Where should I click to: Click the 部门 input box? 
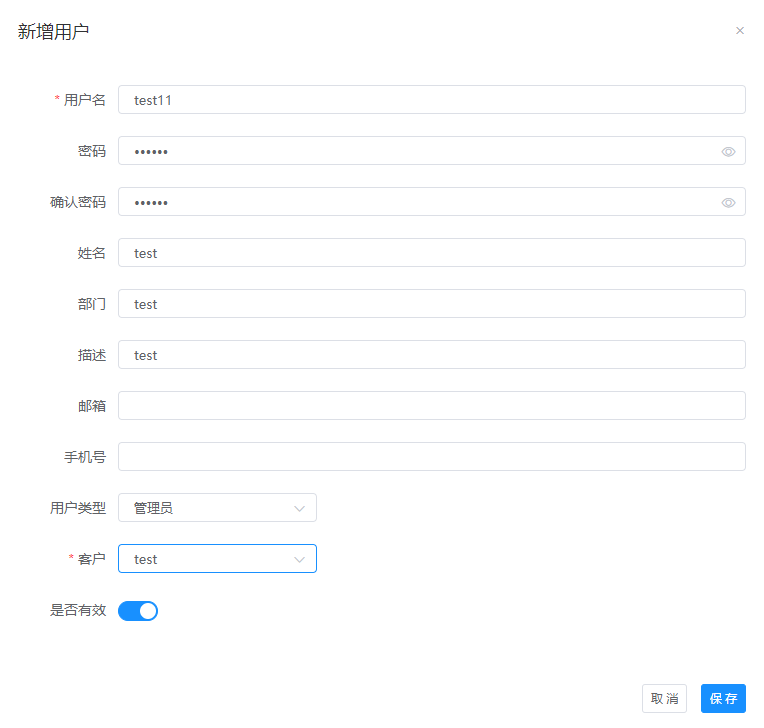pos(430,304)
